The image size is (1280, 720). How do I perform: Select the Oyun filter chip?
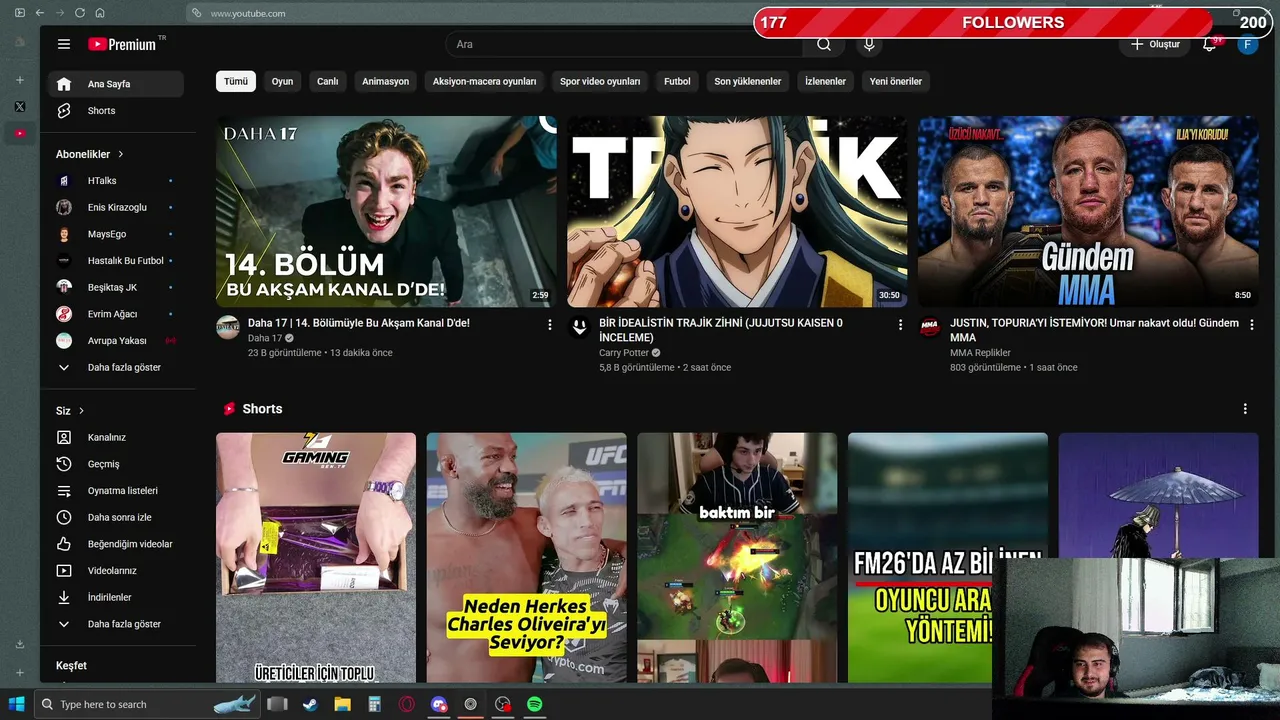pyautogui.click(x=283, y=81)
